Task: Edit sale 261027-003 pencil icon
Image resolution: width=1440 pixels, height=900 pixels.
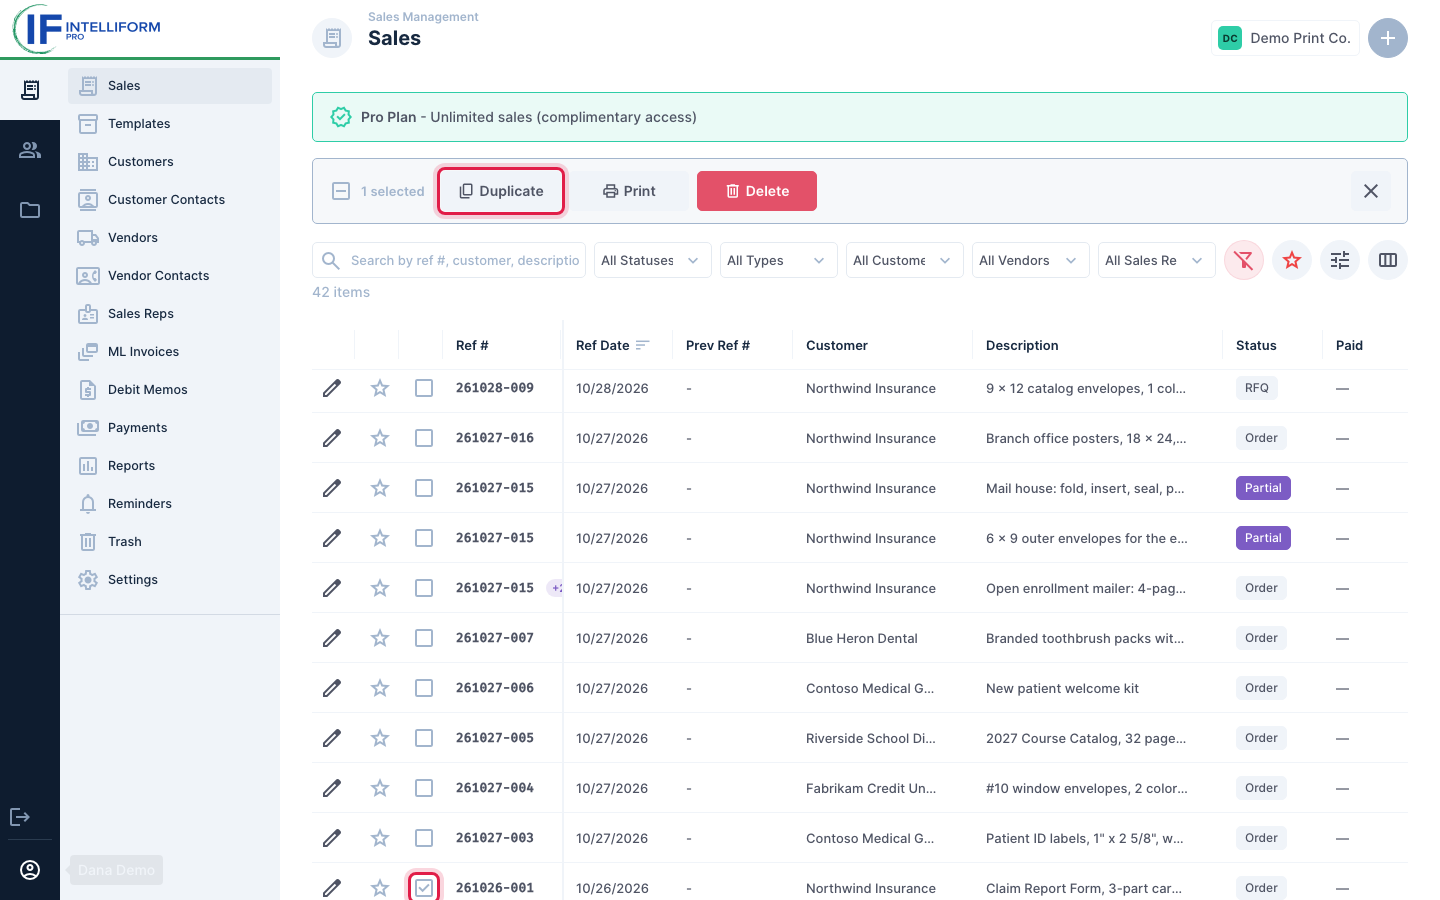Action: (x=332, y=838)
